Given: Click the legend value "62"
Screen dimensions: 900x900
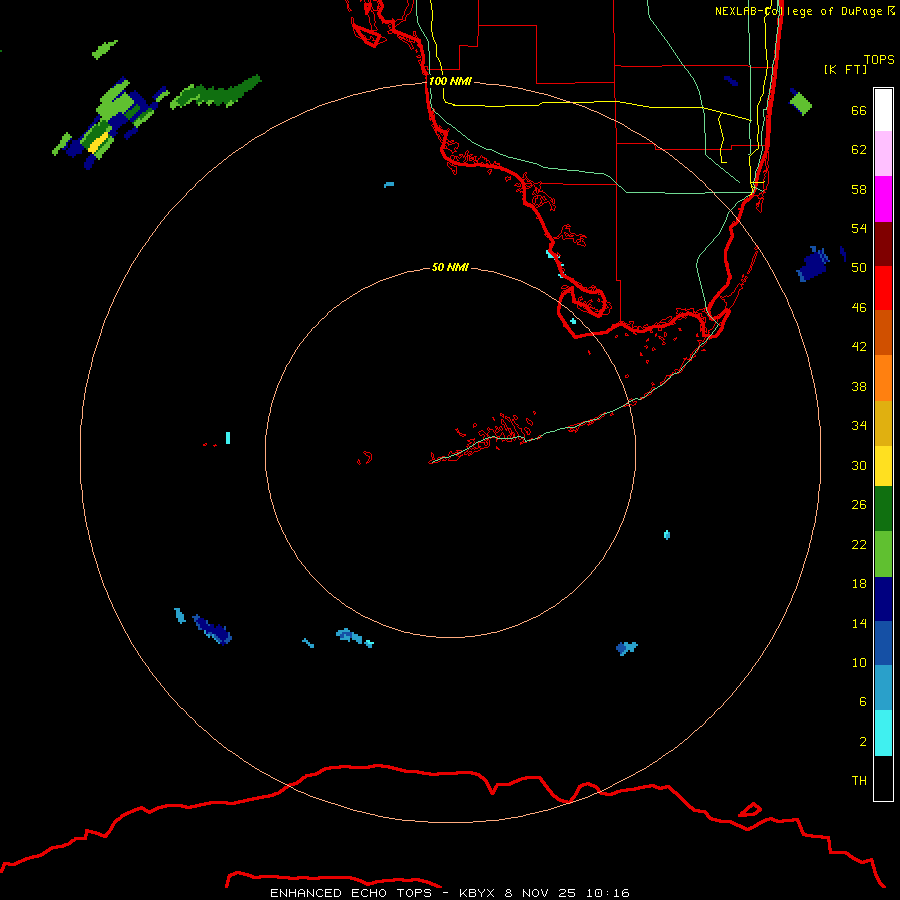Looking at the screenshot, I should point(859,150).
